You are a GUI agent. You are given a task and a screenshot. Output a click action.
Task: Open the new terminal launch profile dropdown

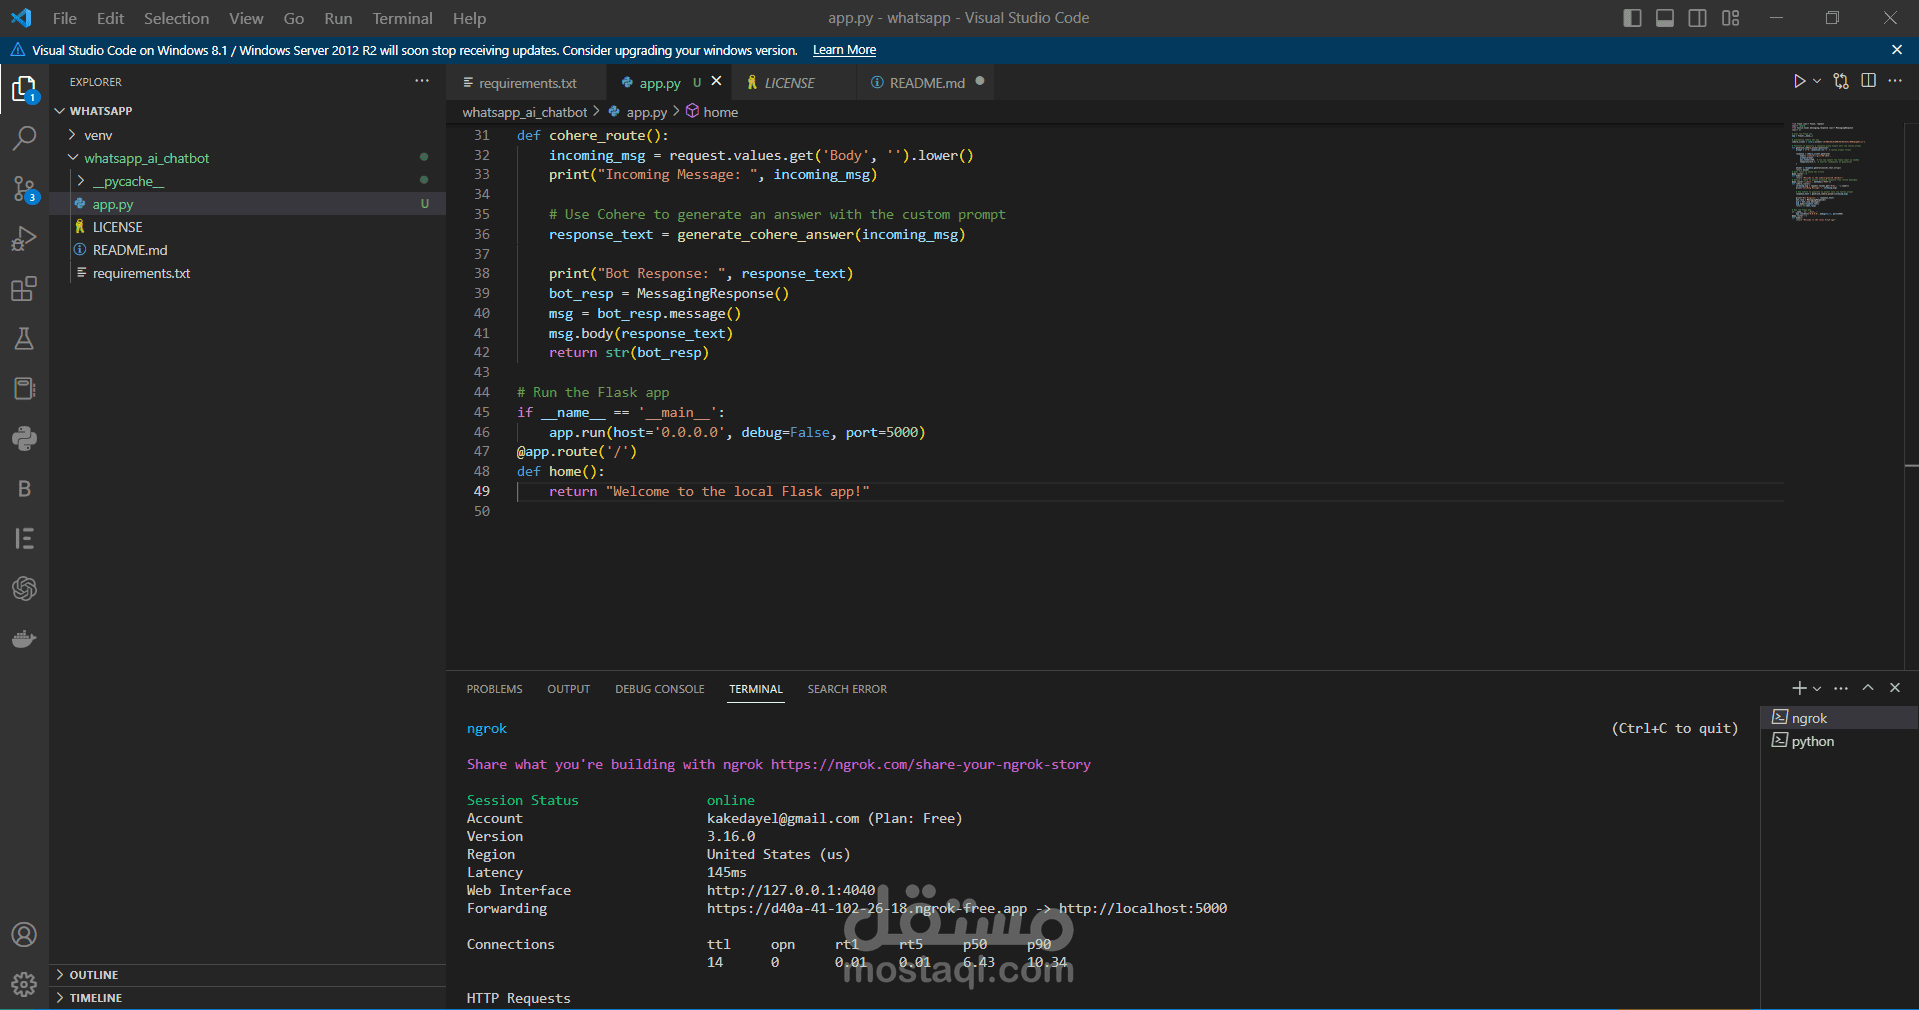[x=1817, y=689]
